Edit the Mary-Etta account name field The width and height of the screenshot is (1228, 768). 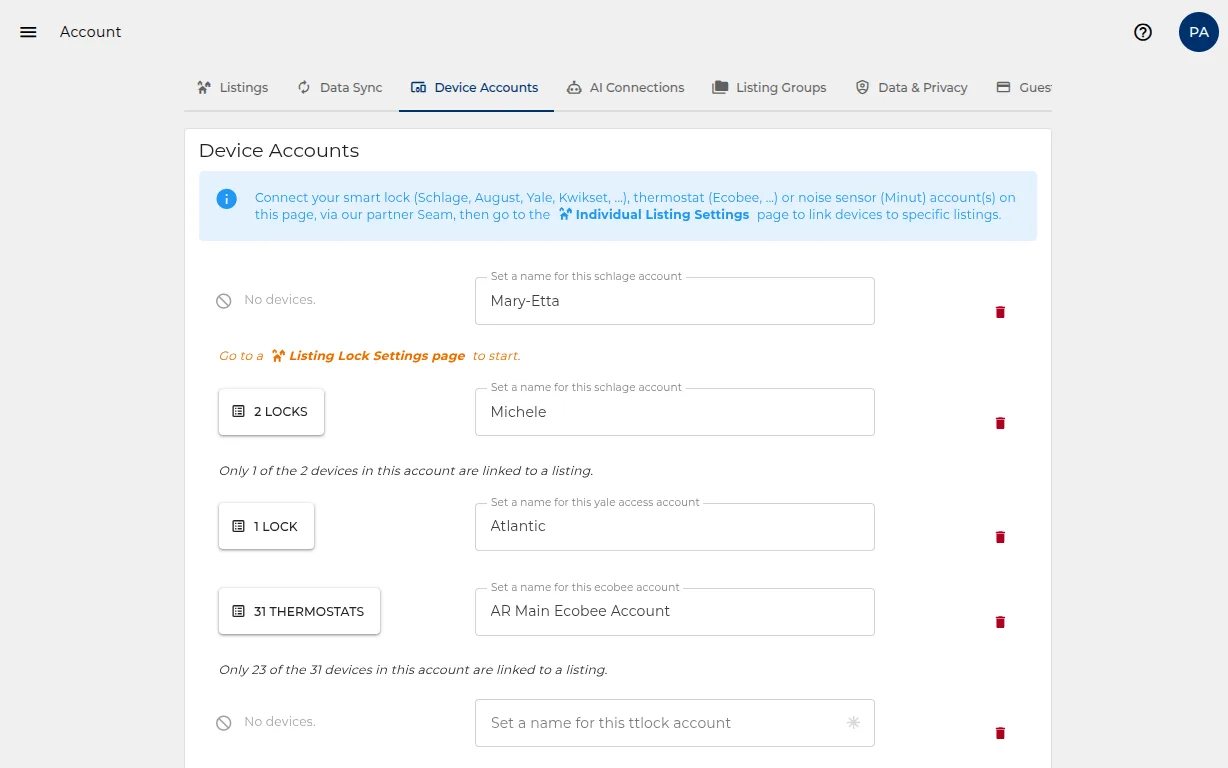click(x=675, y=301)
